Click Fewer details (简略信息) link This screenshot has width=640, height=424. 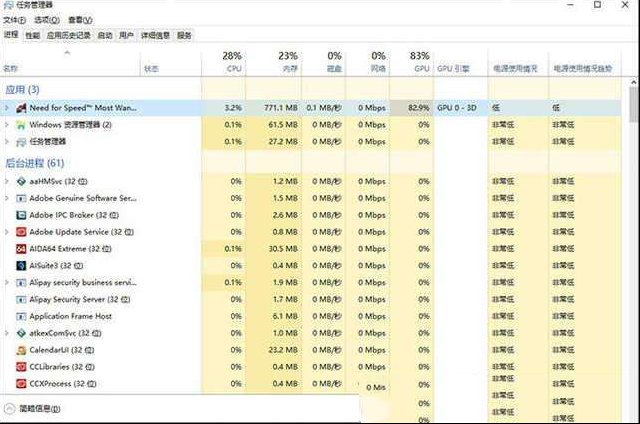pyautogui.click(x=40, y=408)
